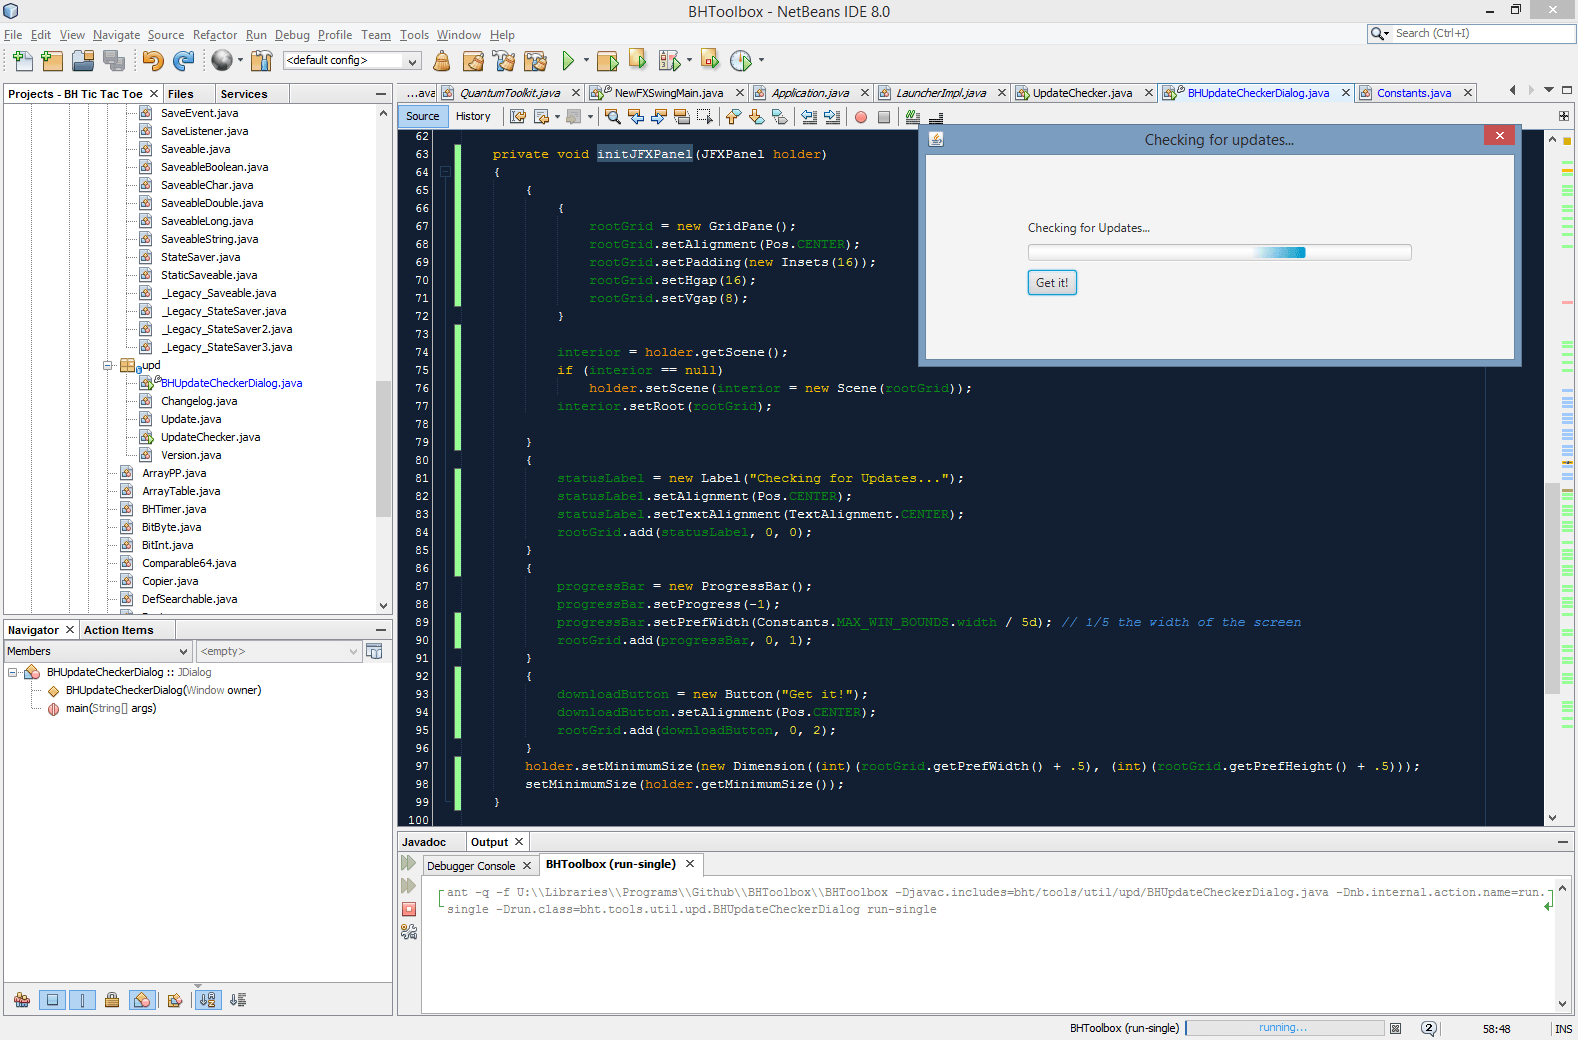Toggle Show Non-Public Members lock icon
1578x1040 pixels.
click(112, 1000)
